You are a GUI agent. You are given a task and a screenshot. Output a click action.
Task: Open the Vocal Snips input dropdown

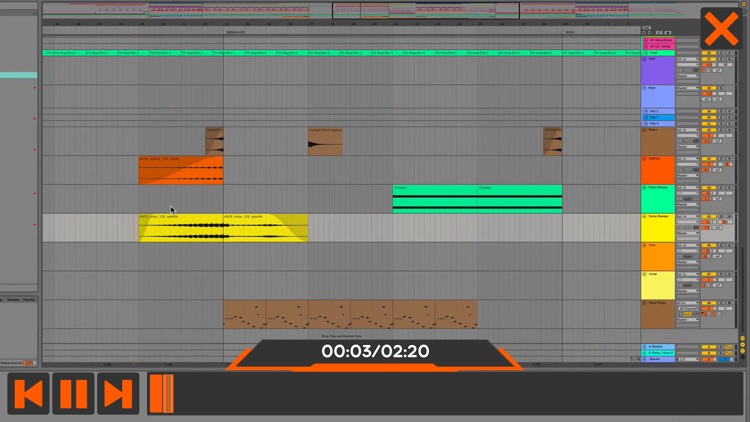(688, 303)
